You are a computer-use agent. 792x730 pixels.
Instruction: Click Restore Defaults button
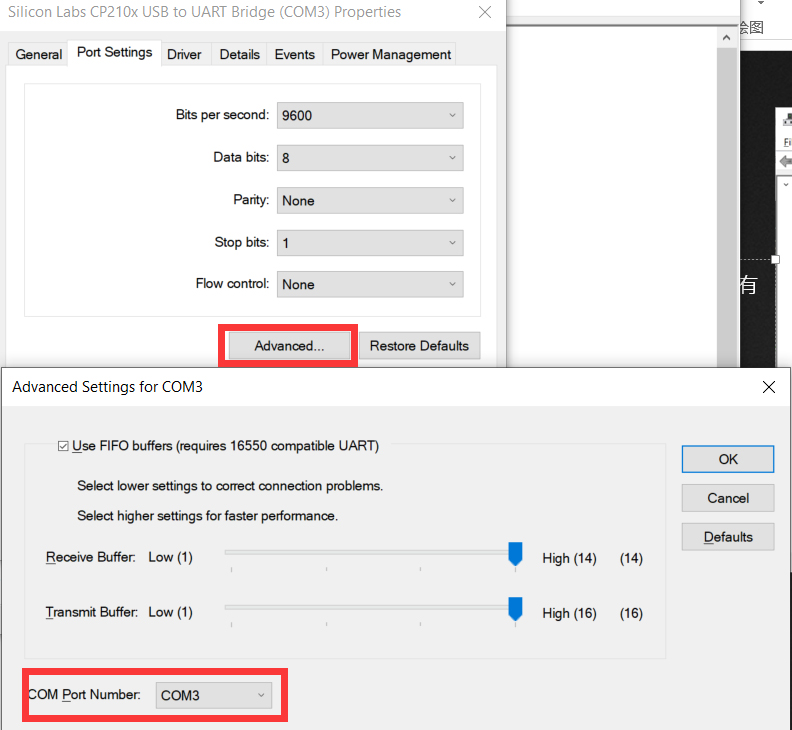point(419,346)
